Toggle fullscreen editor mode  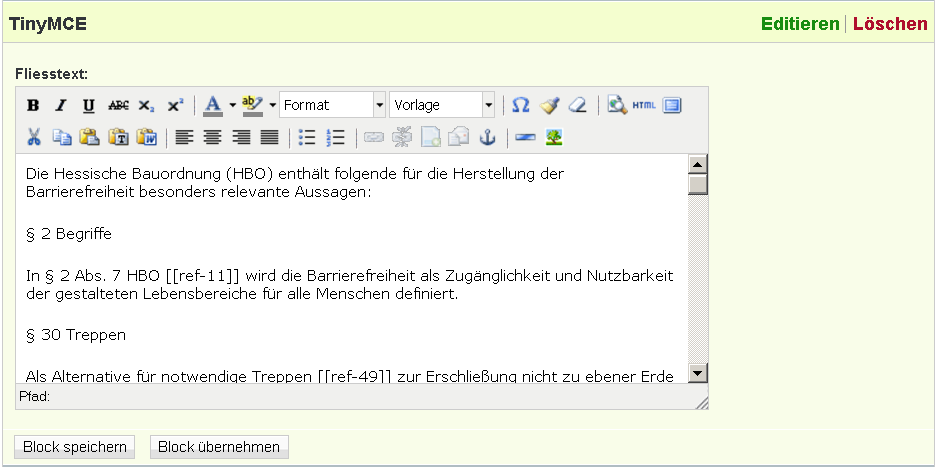672,106
